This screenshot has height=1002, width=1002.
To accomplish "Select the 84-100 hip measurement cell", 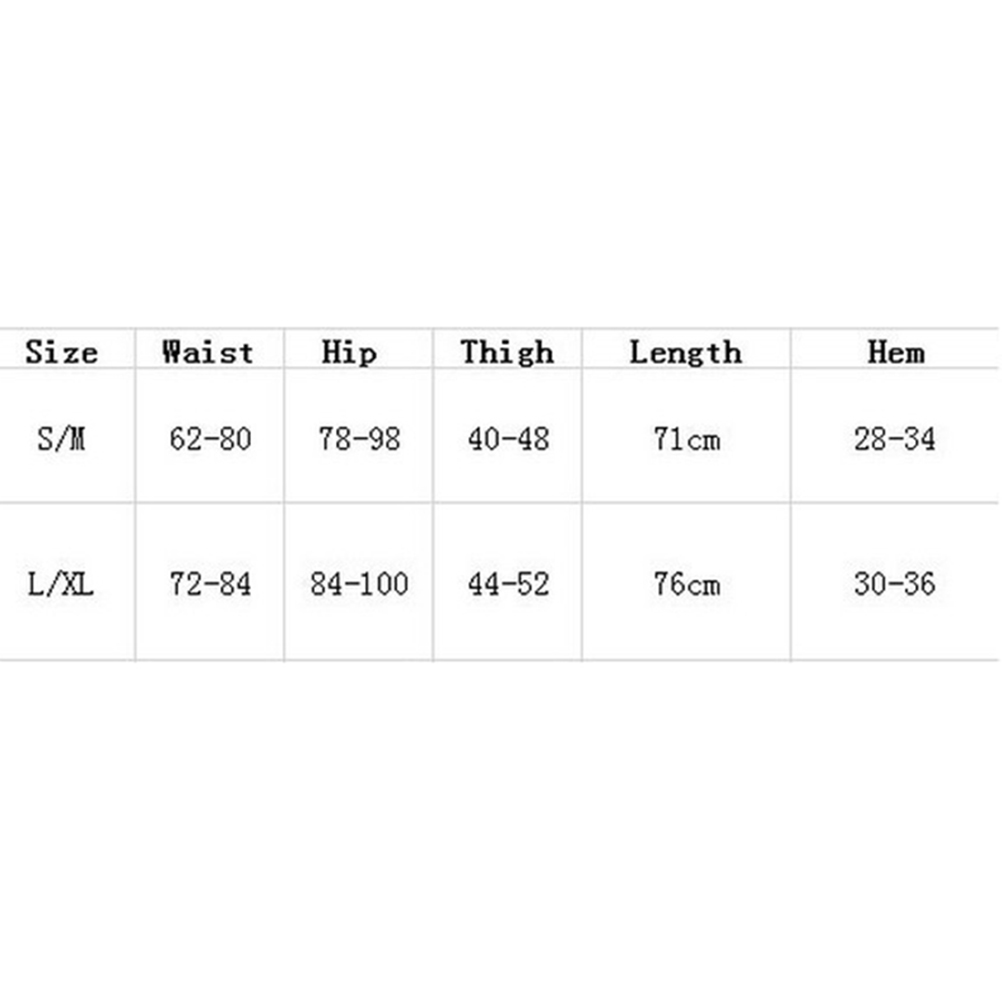I will (359, 584).
